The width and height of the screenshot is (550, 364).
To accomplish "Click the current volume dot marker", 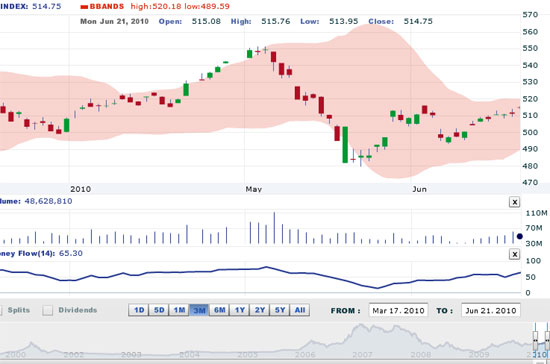I will (519, 236).
